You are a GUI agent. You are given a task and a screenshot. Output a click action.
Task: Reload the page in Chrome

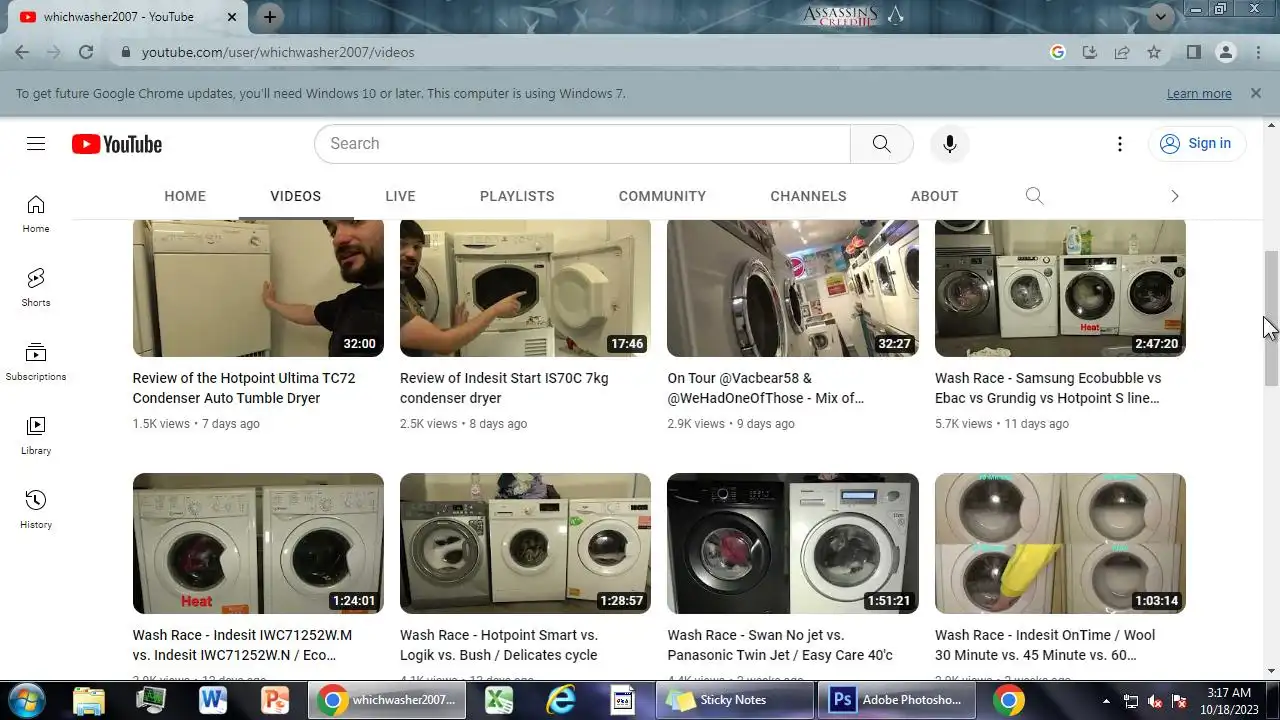click(x=86, y=52)
